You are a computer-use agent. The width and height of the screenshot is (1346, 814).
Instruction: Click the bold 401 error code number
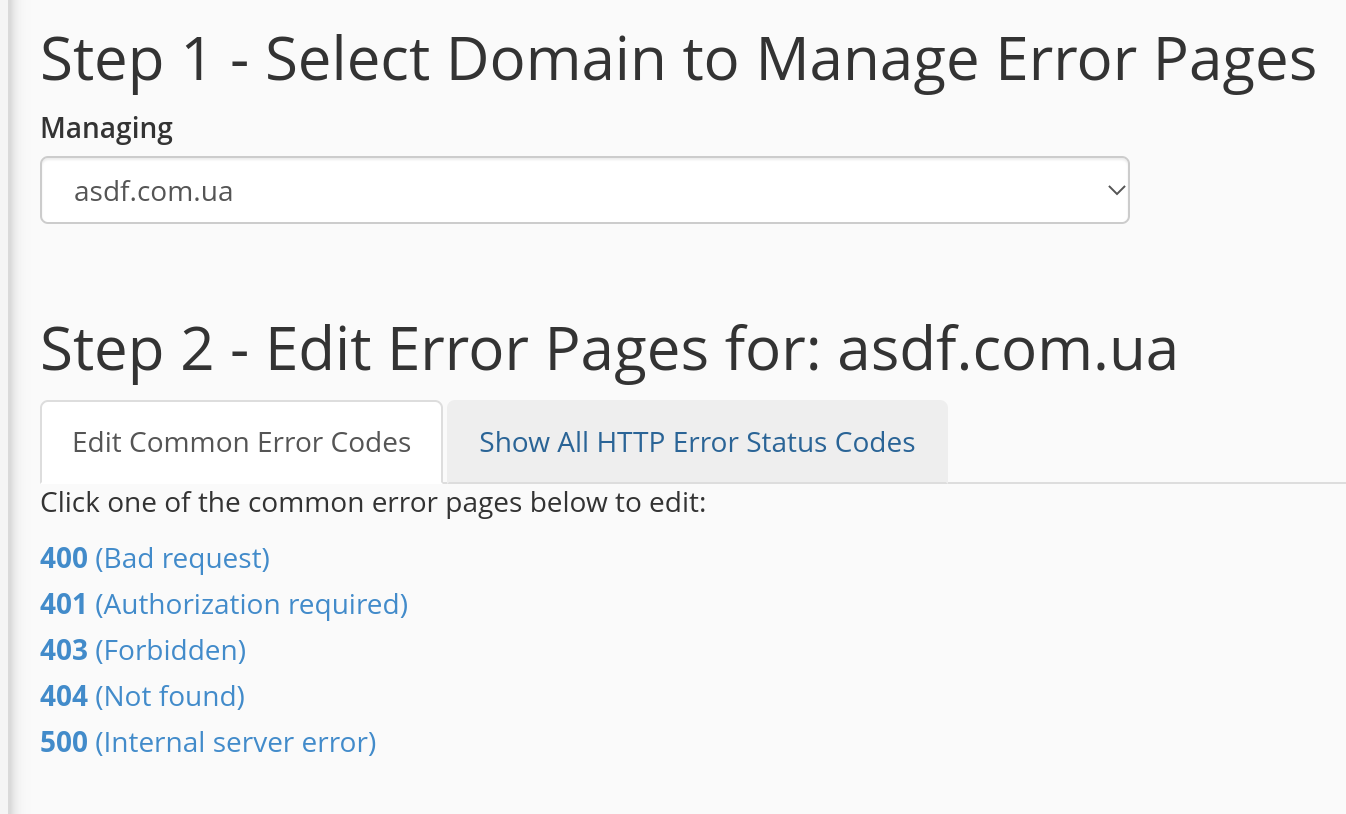click(64, 604)
